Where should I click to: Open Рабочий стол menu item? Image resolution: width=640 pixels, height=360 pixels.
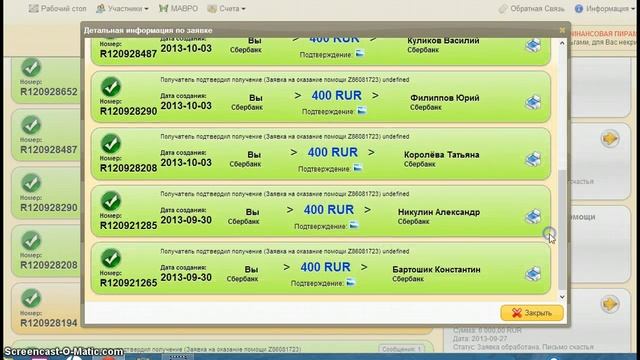click(58, 9)
